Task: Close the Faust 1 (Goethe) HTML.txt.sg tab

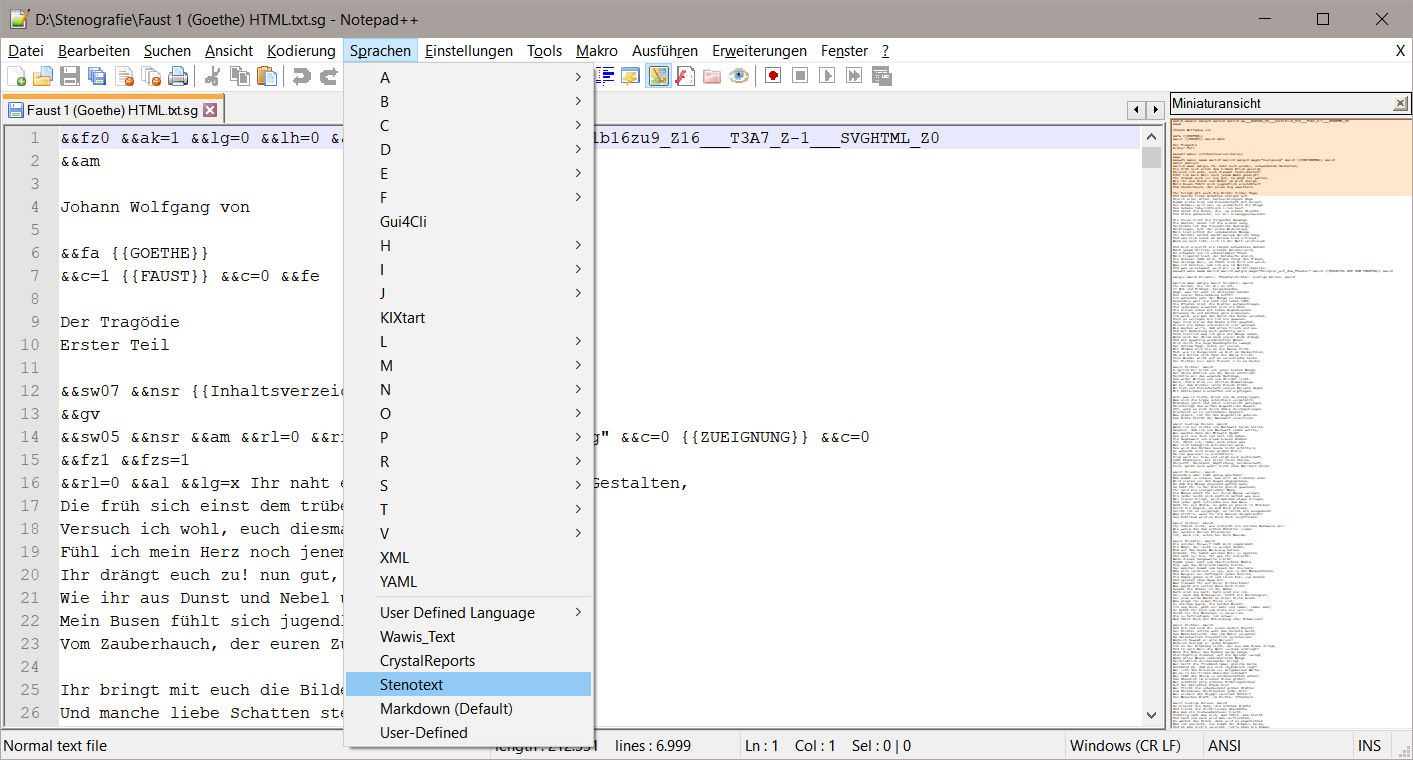Action: coord(210,110)
